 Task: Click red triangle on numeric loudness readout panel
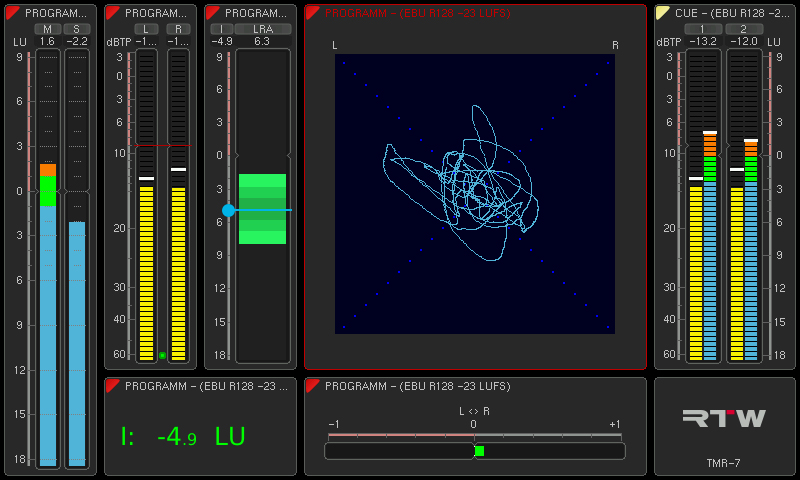(113, 386)
